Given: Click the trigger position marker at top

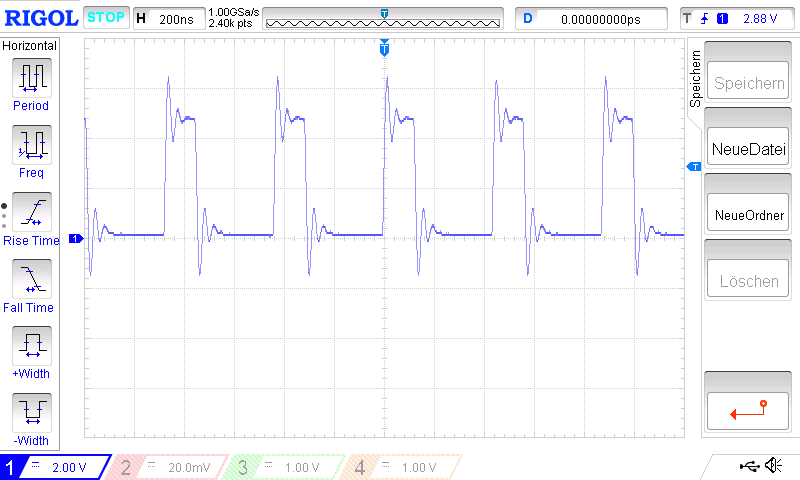Looking at the screenshot, I should pos(384,48).
